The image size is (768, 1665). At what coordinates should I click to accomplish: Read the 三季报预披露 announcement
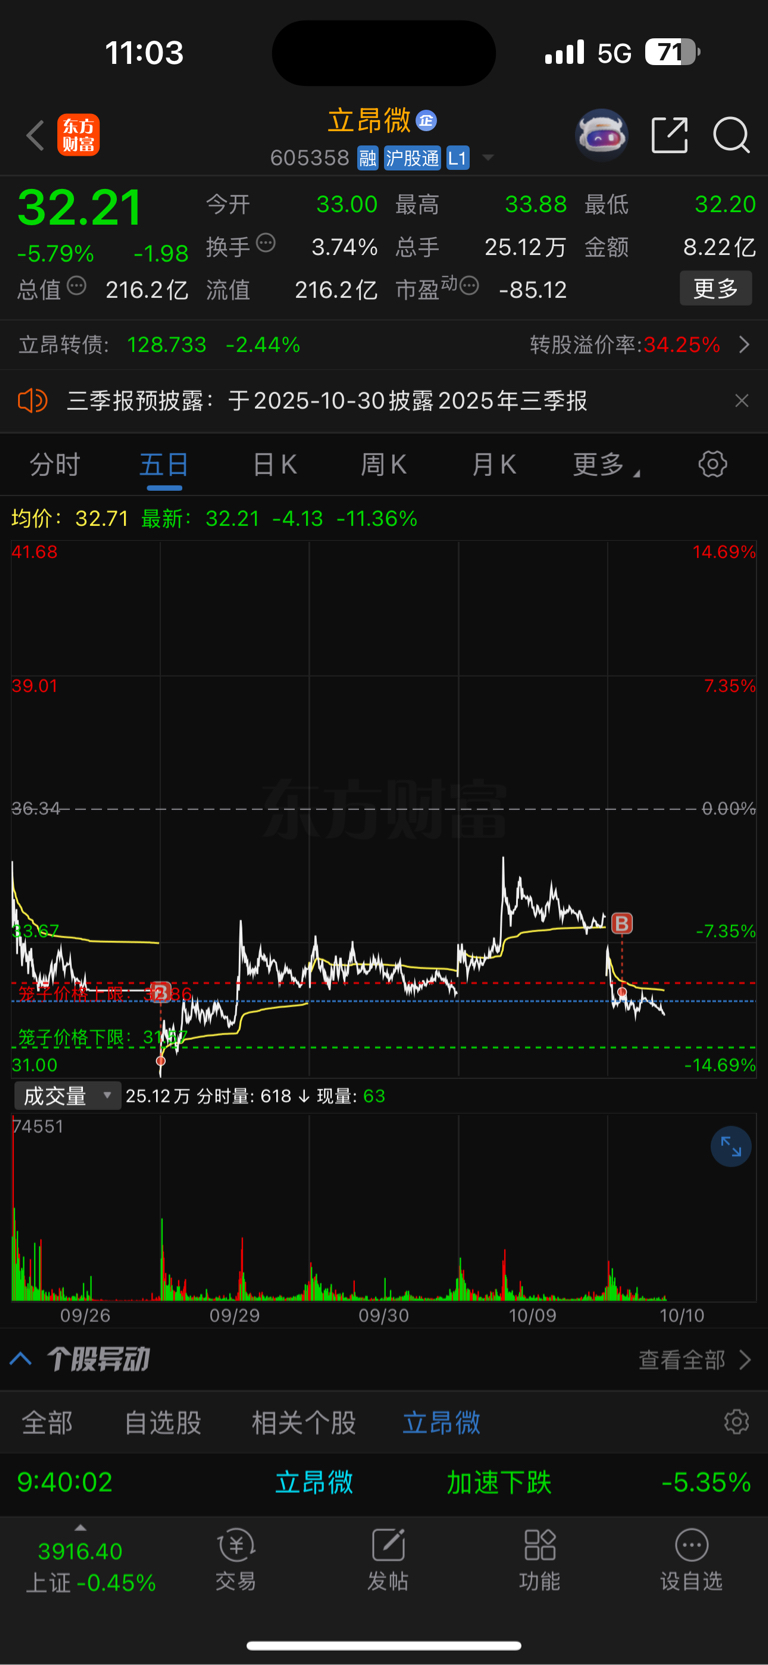click(x=327, y=401)
